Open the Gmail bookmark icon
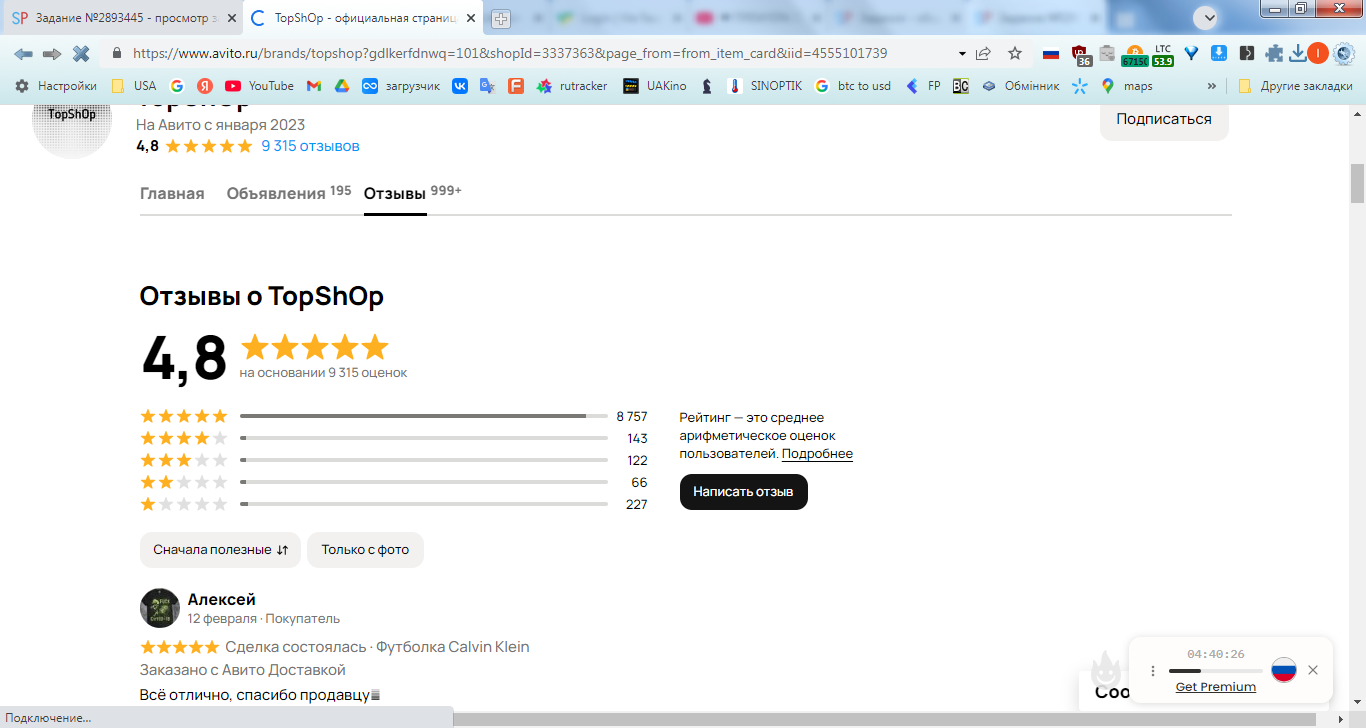This screenshot has width=1366, height=728. (x=314, y=86)
